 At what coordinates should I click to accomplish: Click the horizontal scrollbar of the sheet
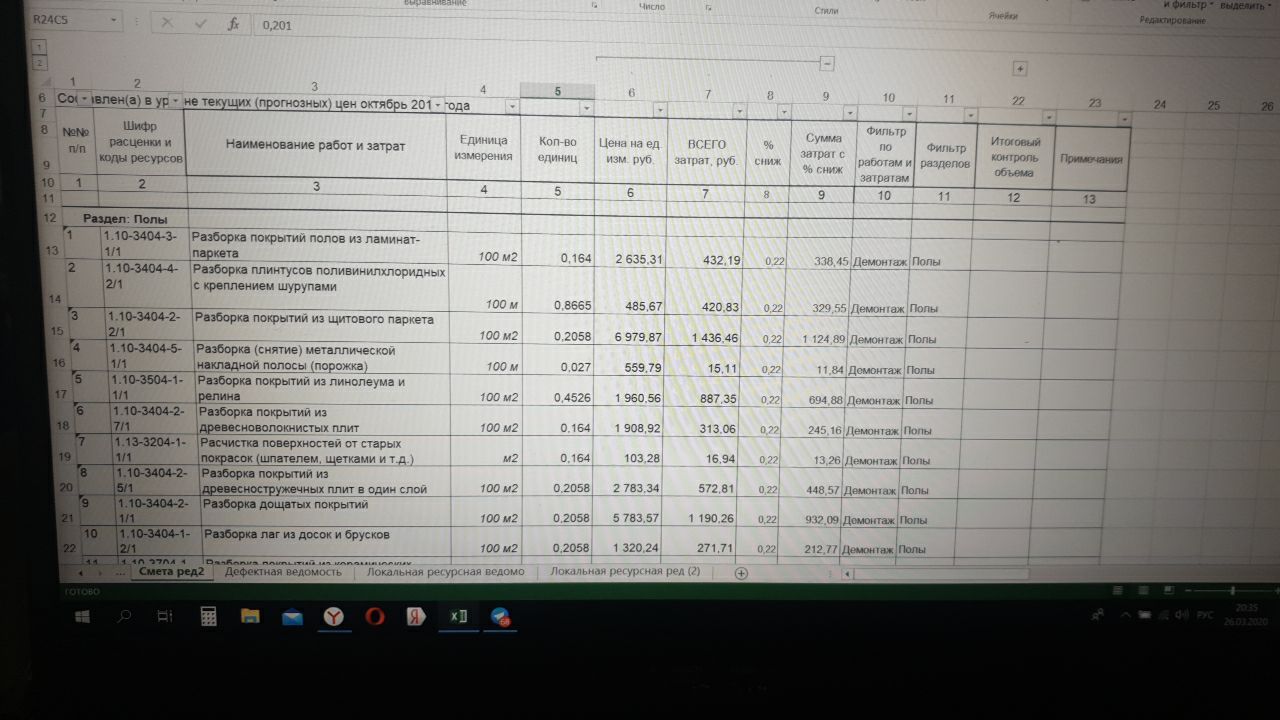[x=940, y=575]
